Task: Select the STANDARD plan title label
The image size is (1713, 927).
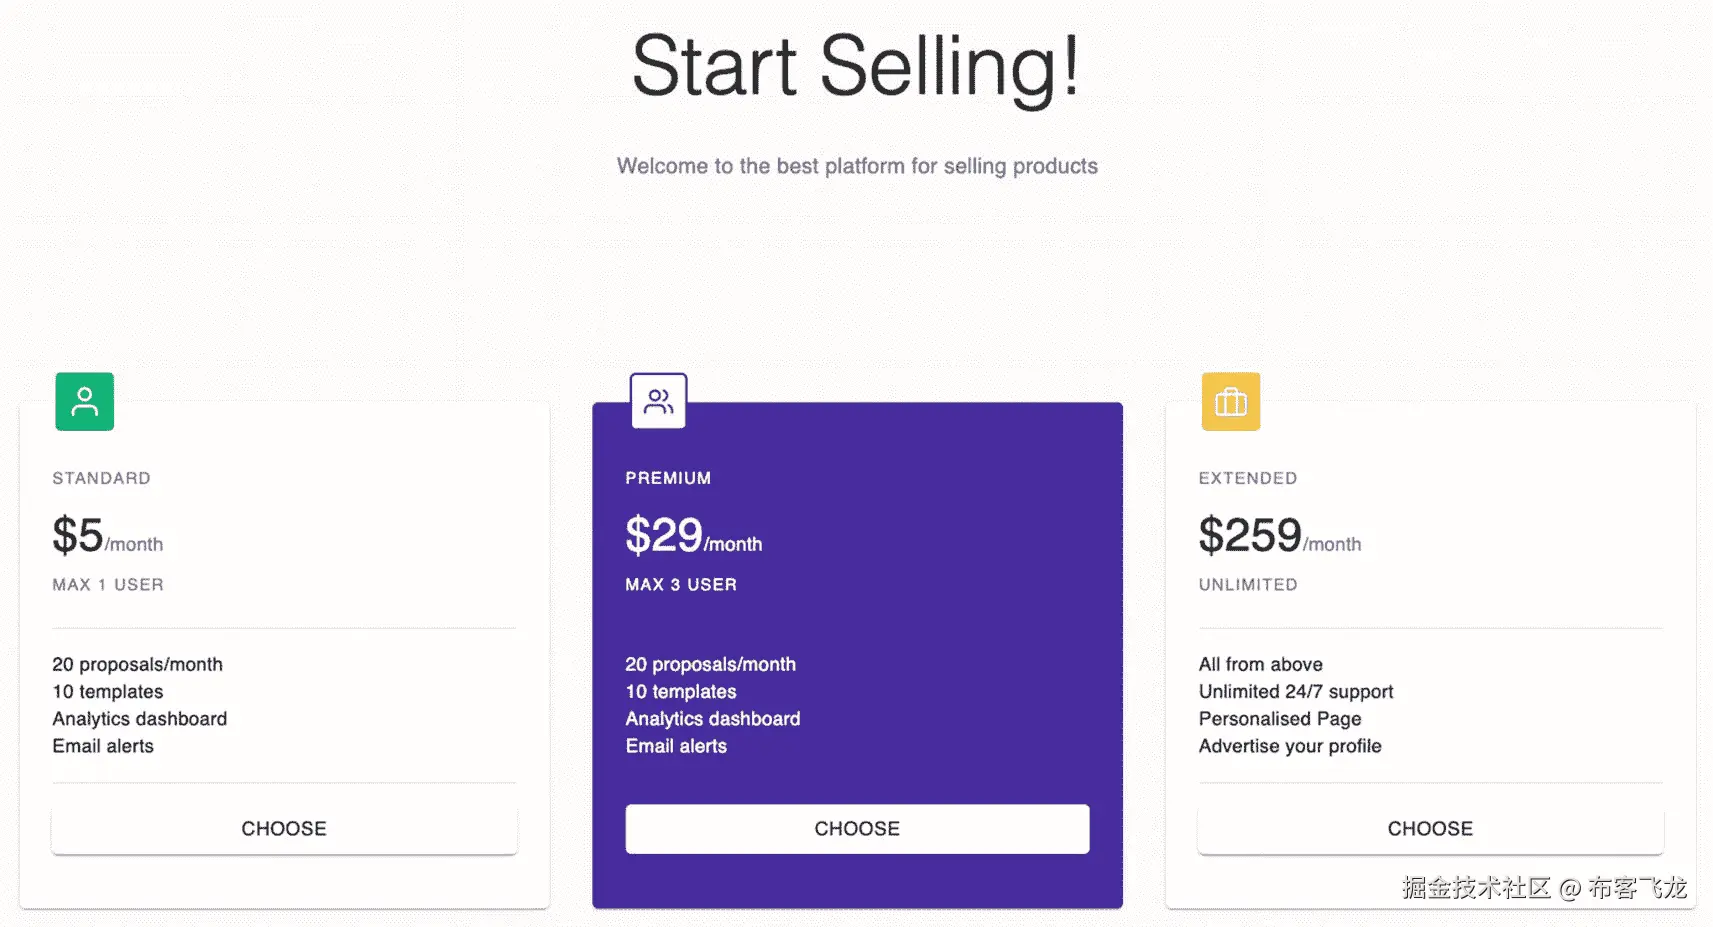Action: click(x=101, y=478)
